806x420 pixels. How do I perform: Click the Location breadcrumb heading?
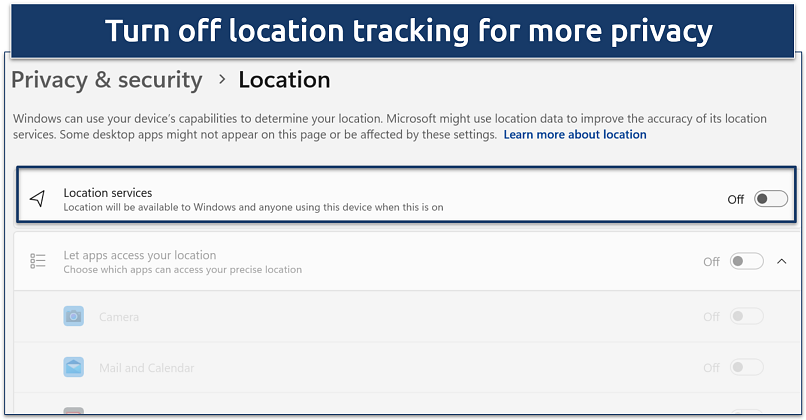(284, 80)
